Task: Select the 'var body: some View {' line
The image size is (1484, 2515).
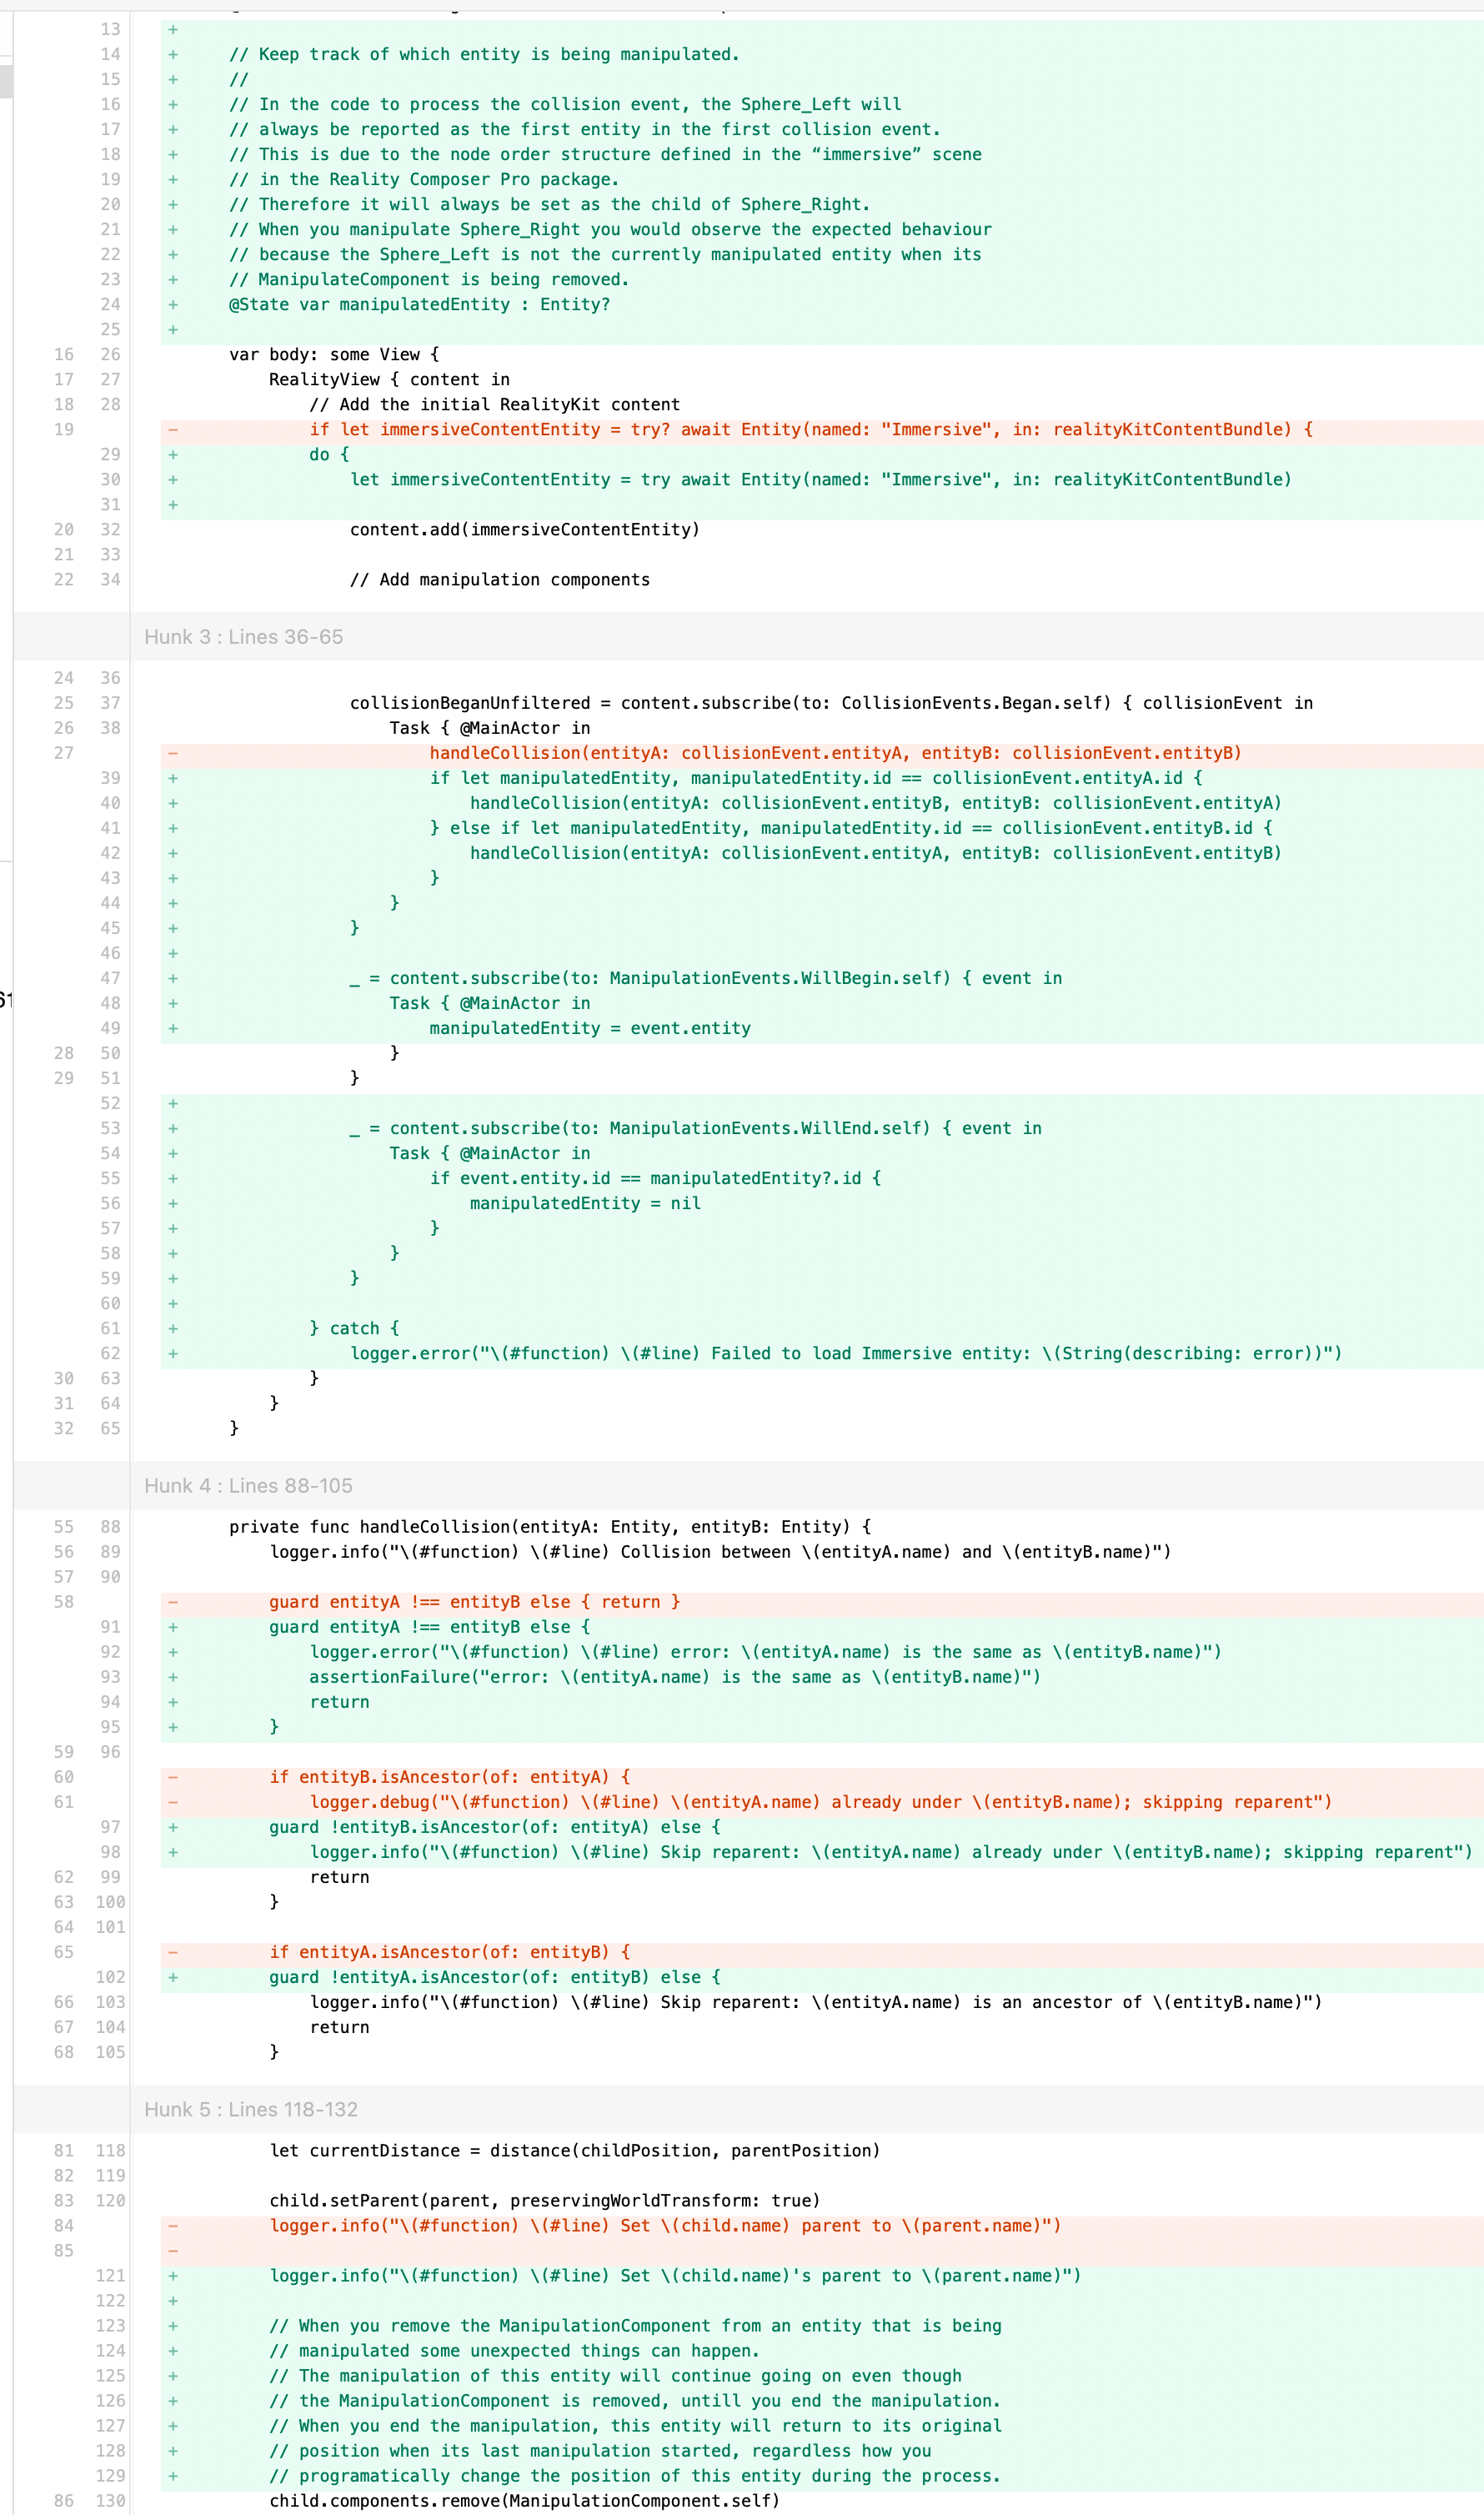Action: 334,355
